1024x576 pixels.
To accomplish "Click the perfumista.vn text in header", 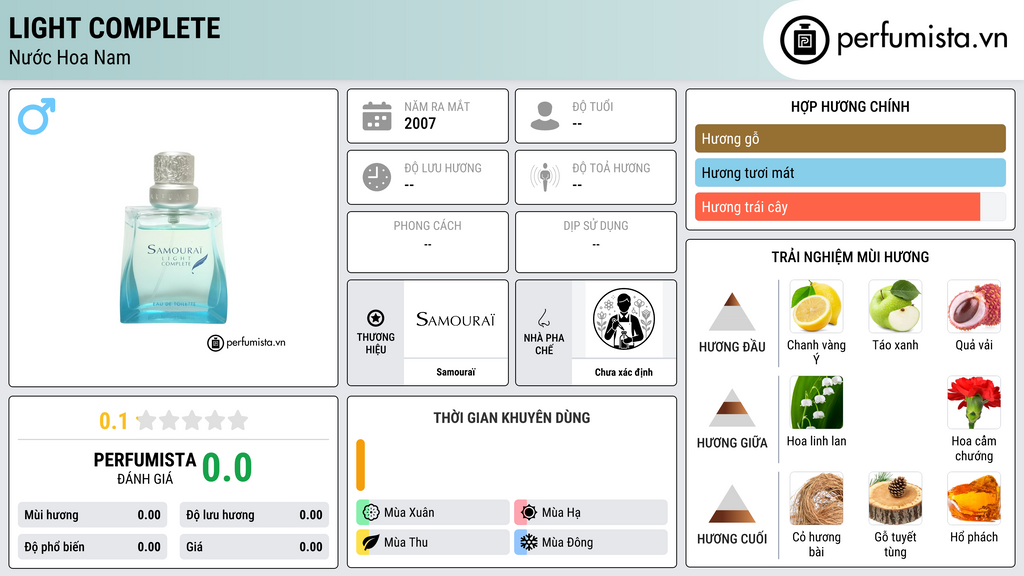I will pyautogui.click(x=922, y=39).
